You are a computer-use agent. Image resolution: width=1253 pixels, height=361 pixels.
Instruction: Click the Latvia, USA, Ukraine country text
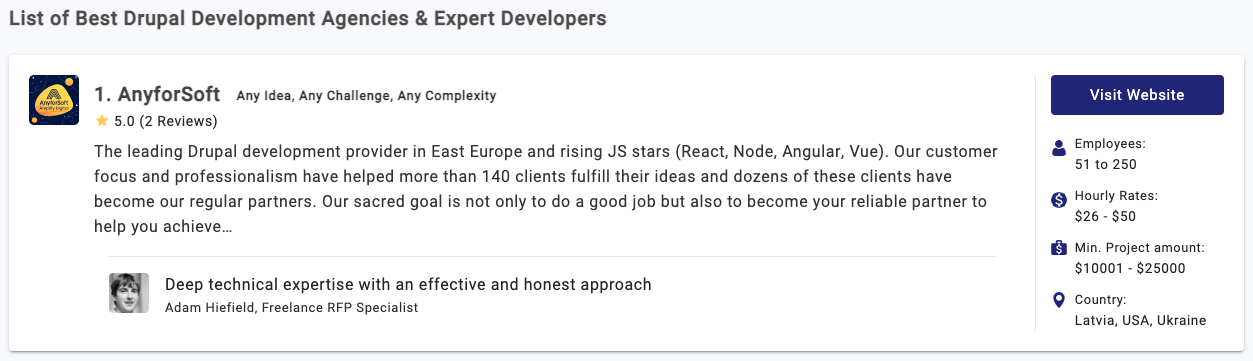pyautogui.click(x=1140, y=320)
